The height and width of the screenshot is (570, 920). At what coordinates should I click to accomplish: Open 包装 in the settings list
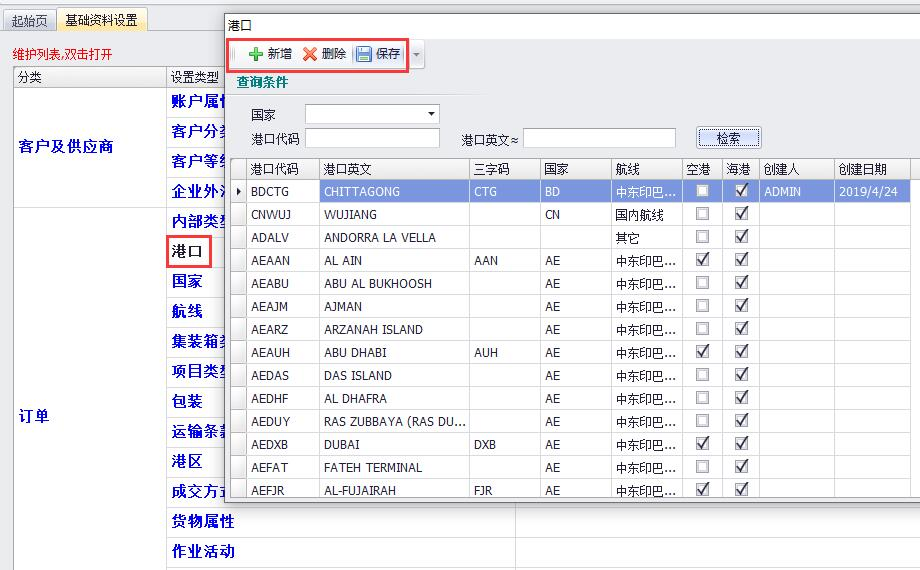pyautogui.click(x=187, y=401)
